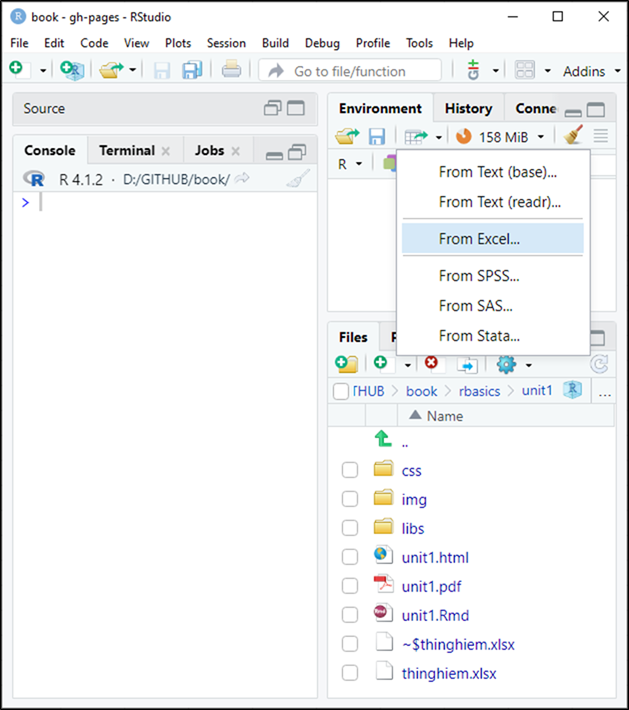
Task: Close the Jobs tab
Action: point(235,151)
